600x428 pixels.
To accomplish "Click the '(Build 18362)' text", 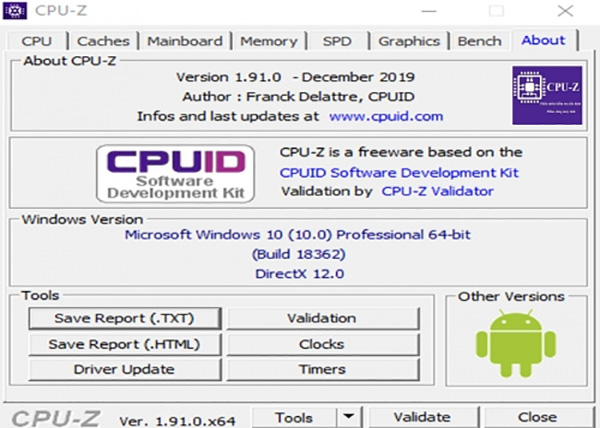I will (x=298, y=254).
